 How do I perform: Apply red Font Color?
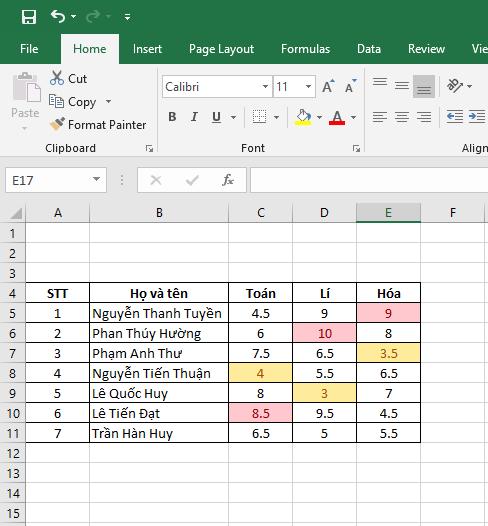tap(337, 117)
